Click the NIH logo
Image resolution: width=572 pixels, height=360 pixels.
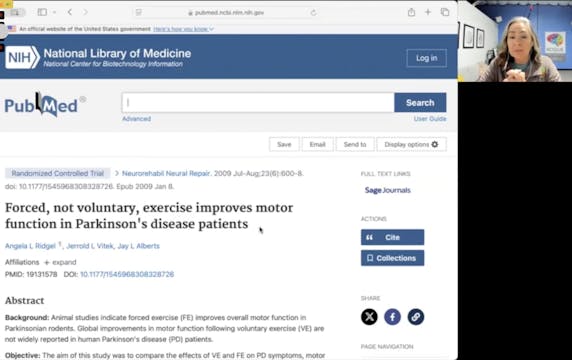pos(22,57)
